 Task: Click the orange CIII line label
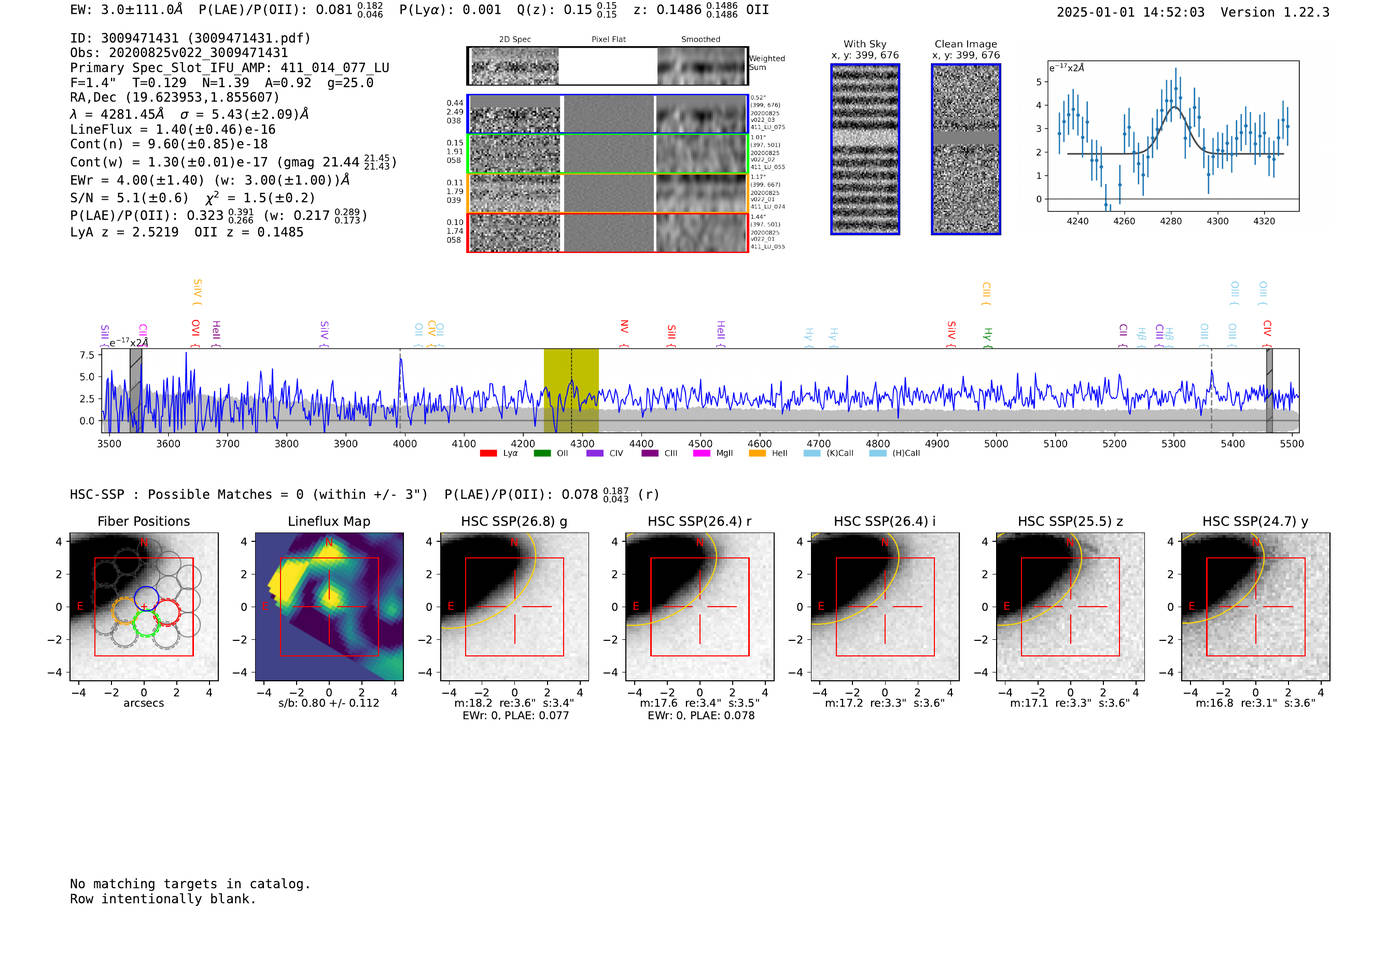coord(986,293)
